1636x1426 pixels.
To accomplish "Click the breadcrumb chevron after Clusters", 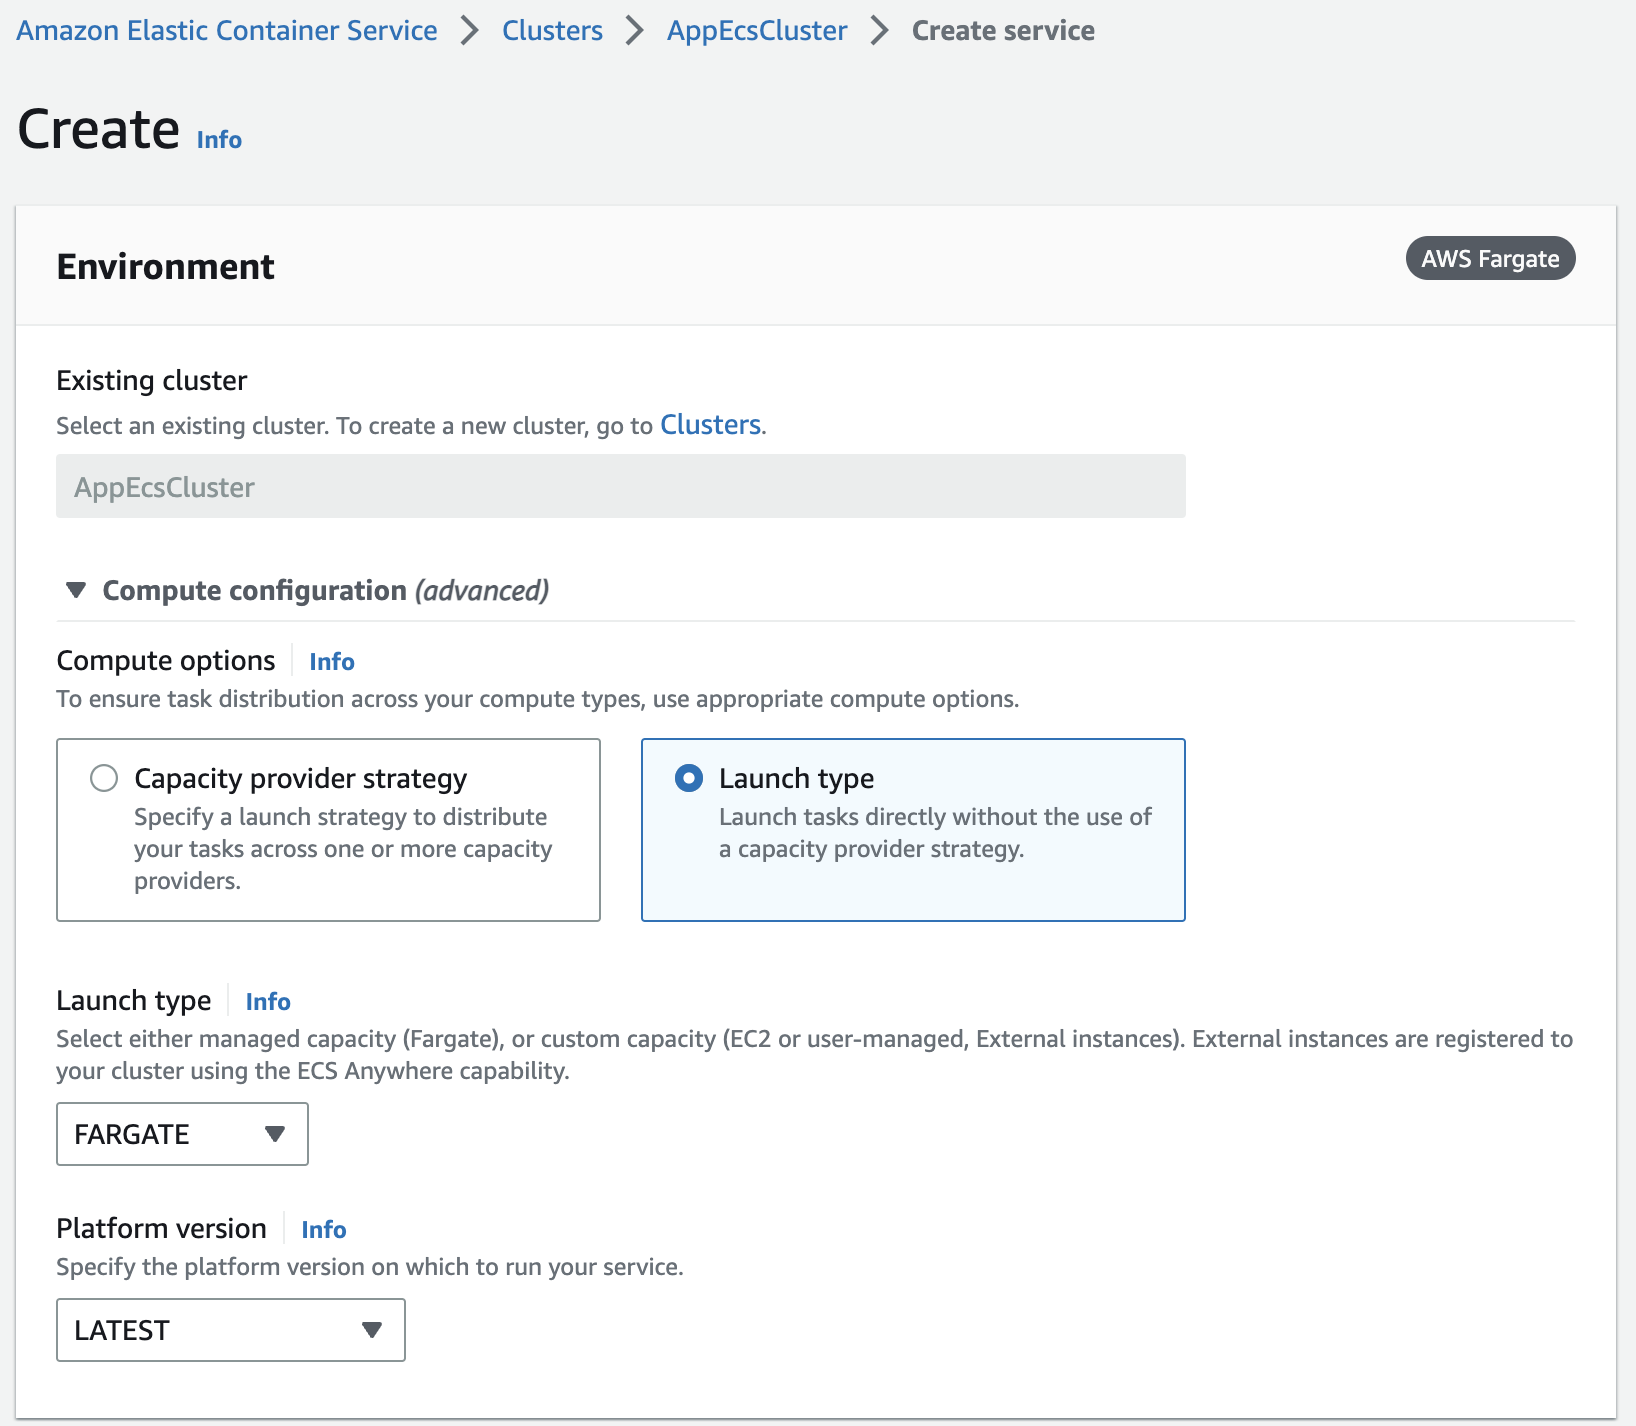I will pyautogui.click(x=635, y=31).
